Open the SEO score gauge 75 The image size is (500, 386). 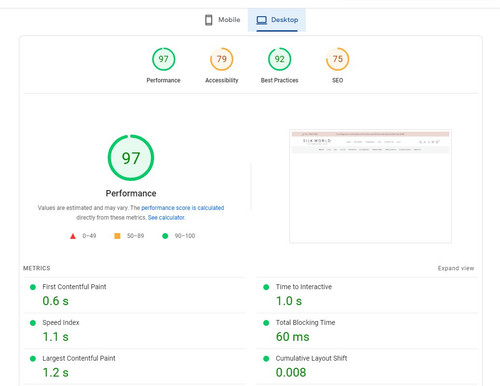click(338, 59)
